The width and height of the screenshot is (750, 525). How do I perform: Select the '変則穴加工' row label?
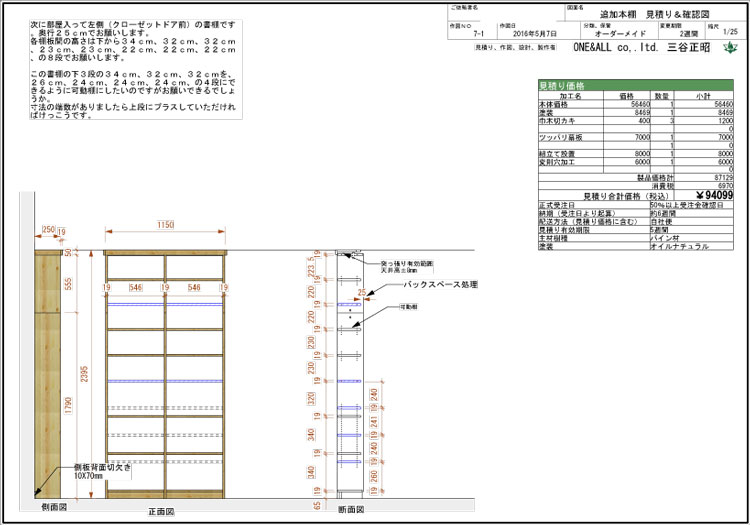pos(557,162)
